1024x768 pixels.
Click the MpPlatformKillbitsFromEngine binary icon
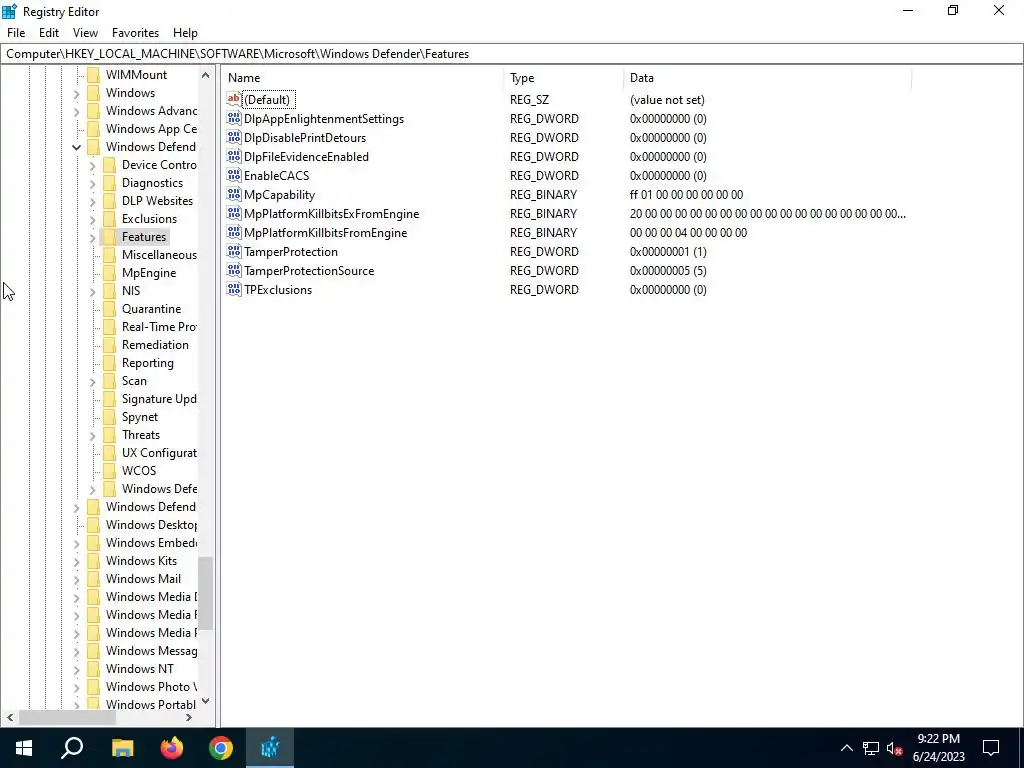(233, 232)
